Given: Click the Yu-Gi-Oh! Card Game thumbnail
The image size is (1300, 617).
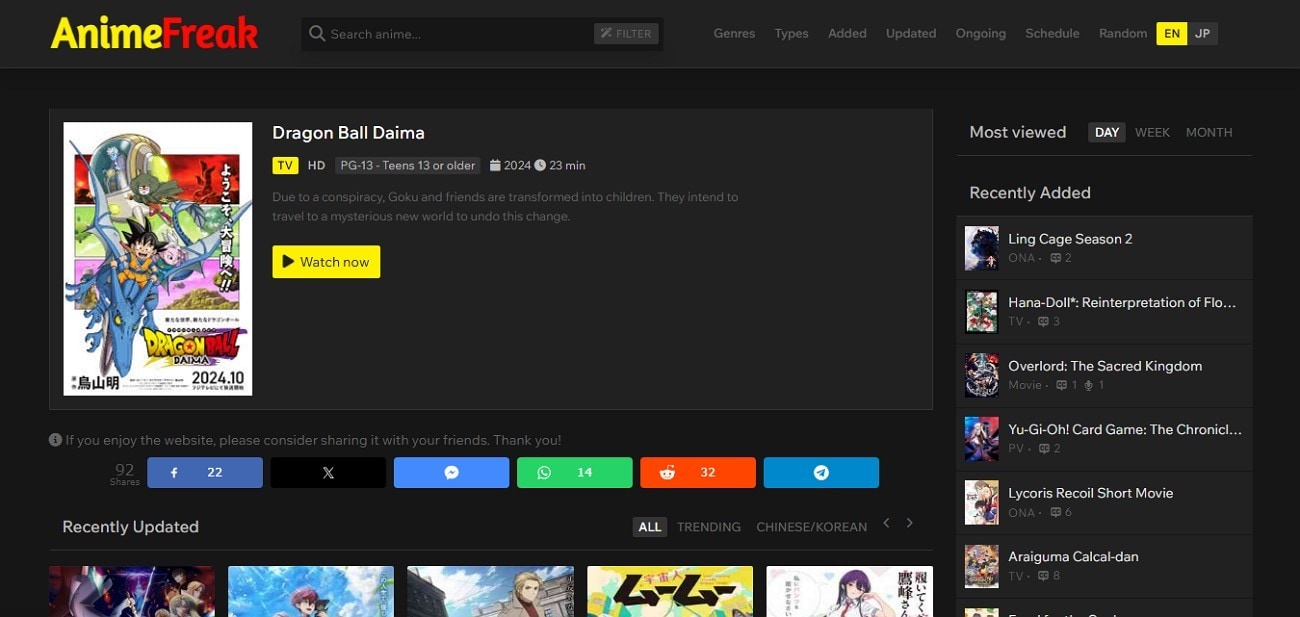Looking at the screenshot, I should (981, 438).
